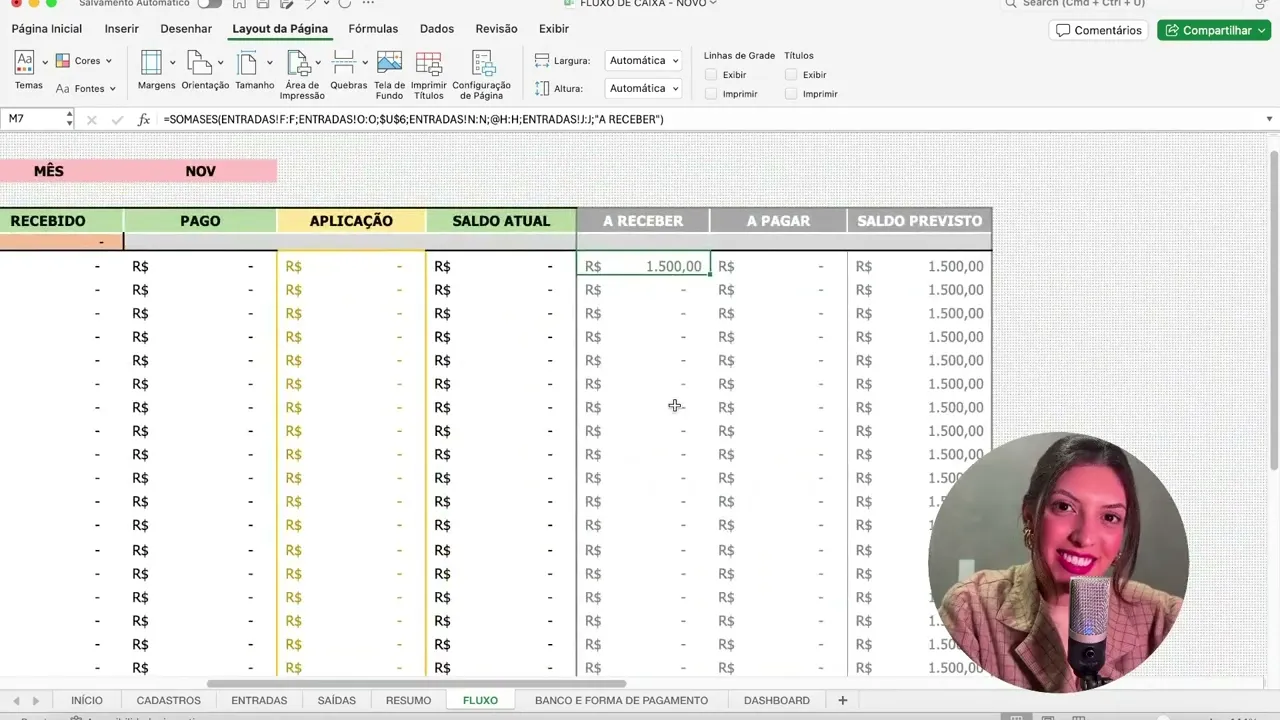Switch to the ENTRADAS sheet tab

coord(259,700)
